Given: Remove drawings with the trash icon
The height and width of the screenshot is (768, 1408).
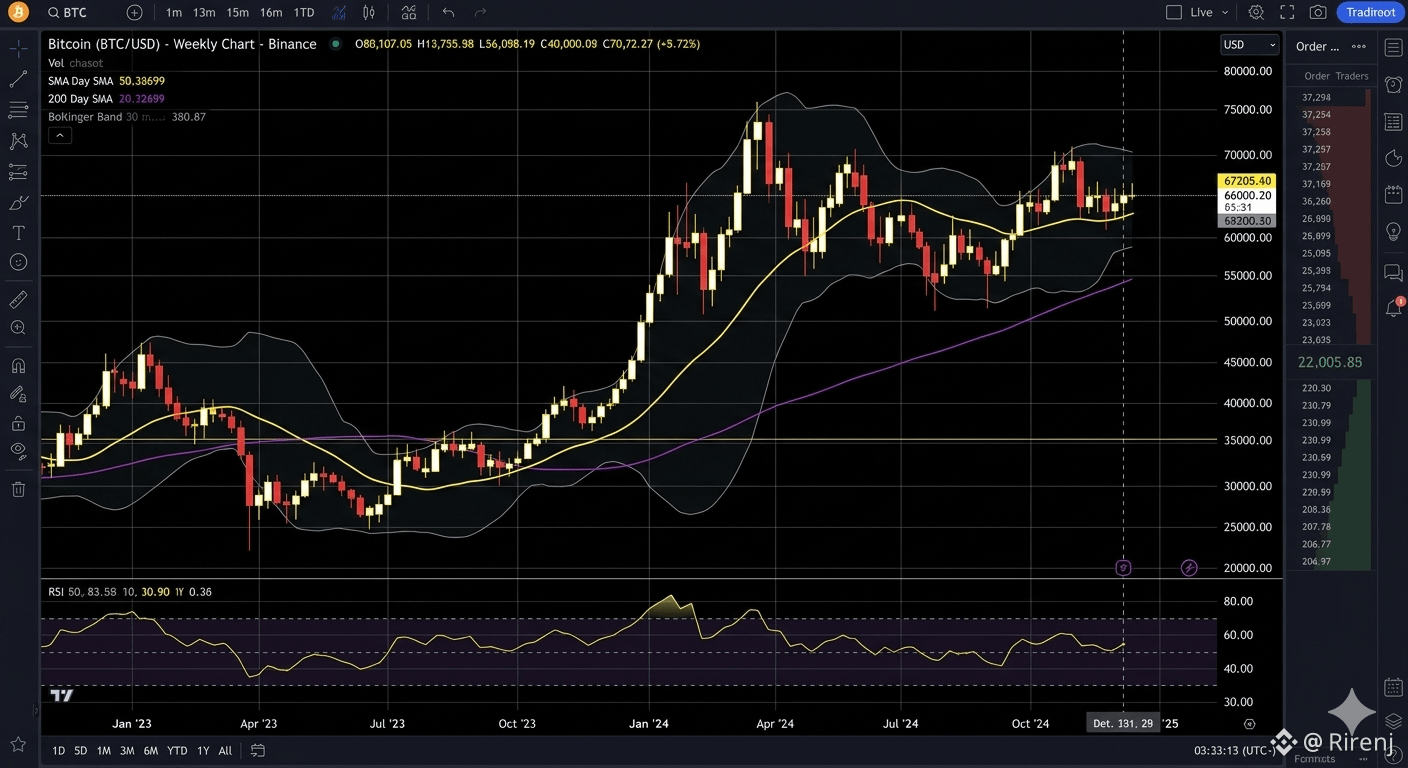Looking at the screenshot, I should (x=18, y=489).
